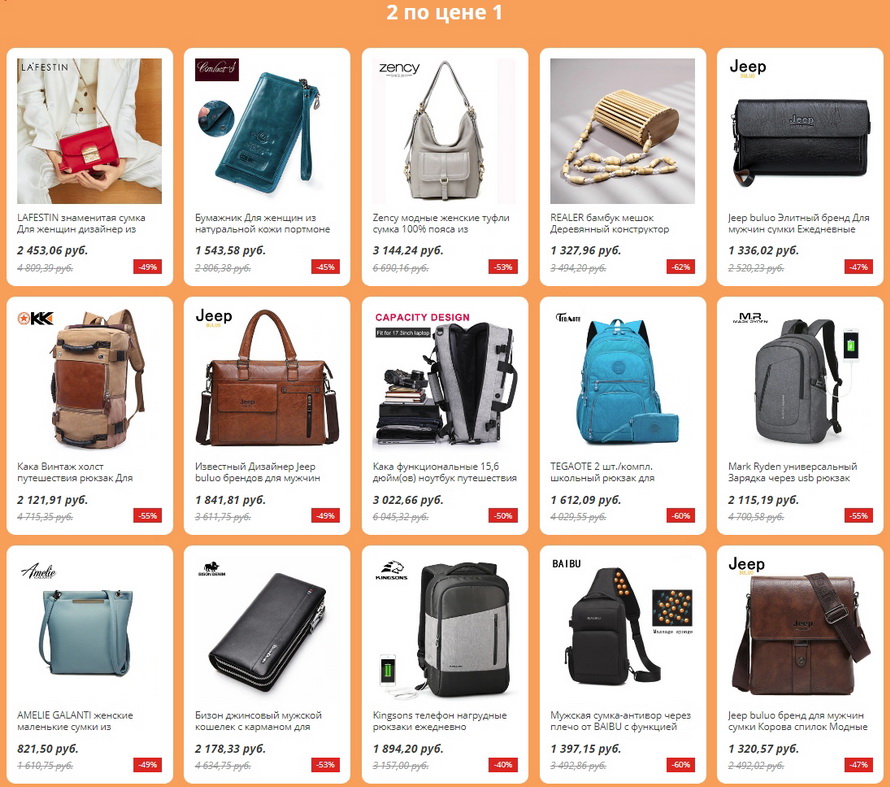The width and height of the screenshot is (890, 787).
Task: Click the 'Zency модные женские' title link
Action: (x=441, y=224)
